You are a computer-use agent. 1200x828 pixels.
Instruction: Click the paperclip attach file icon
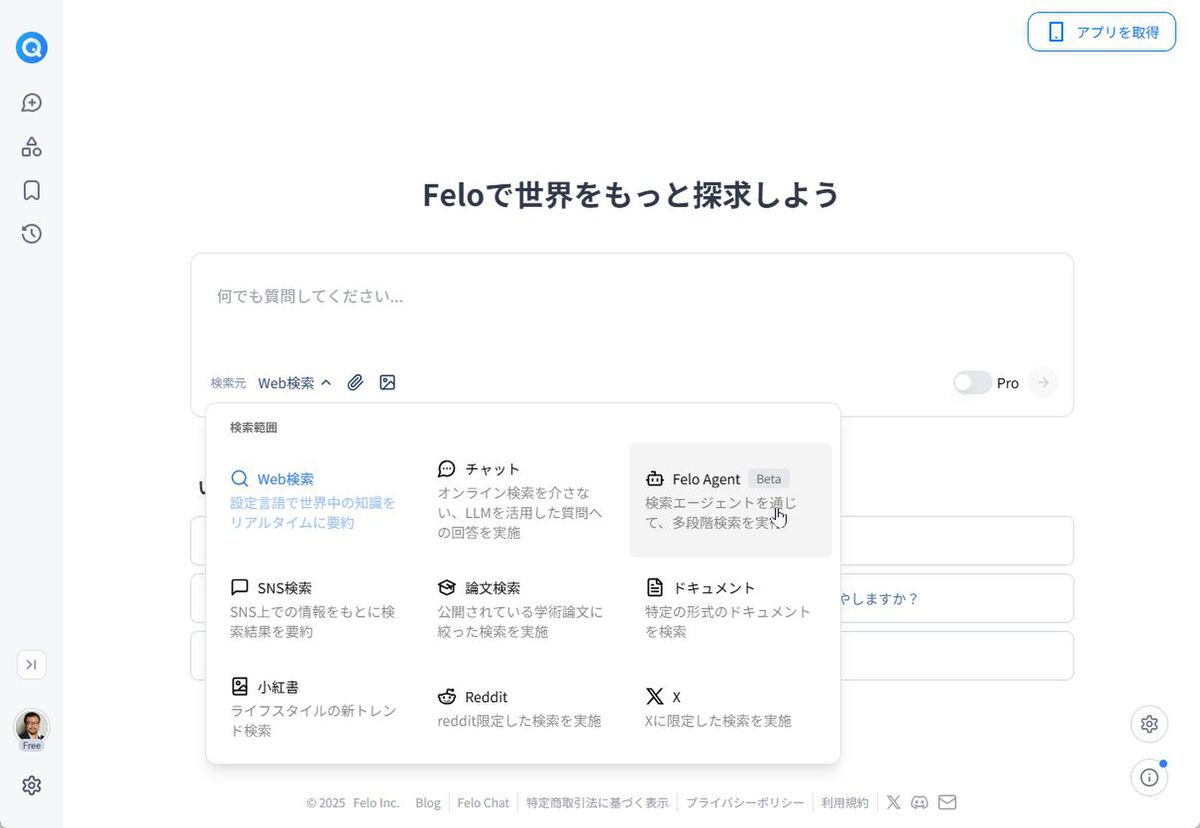[355, 383]
